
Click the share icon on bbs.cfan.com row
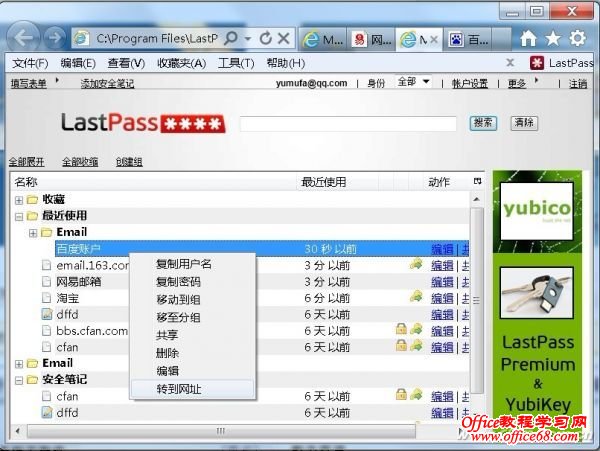pyautogui.click(x=416, y=329)
